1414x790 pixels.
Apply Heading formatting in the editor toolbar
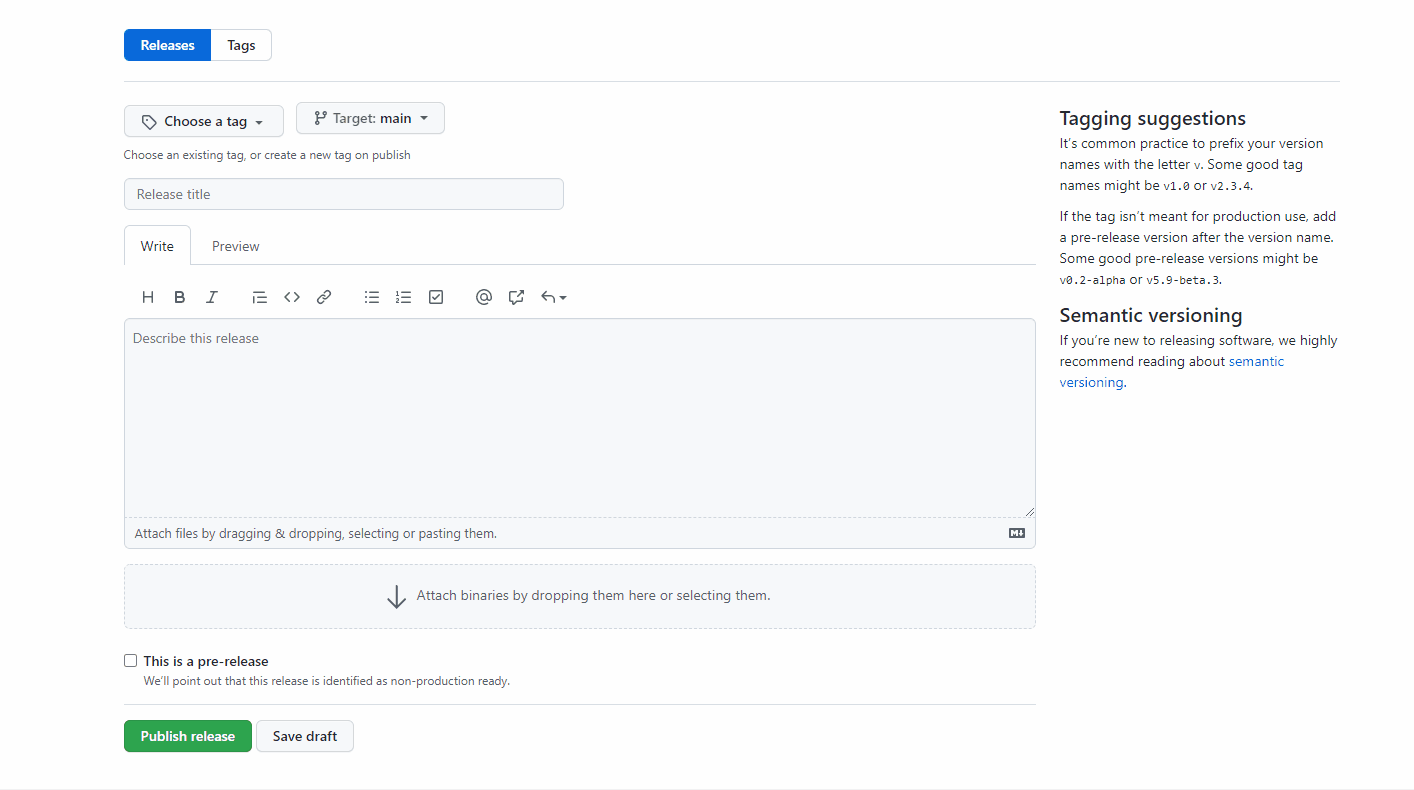click(147, 296)
